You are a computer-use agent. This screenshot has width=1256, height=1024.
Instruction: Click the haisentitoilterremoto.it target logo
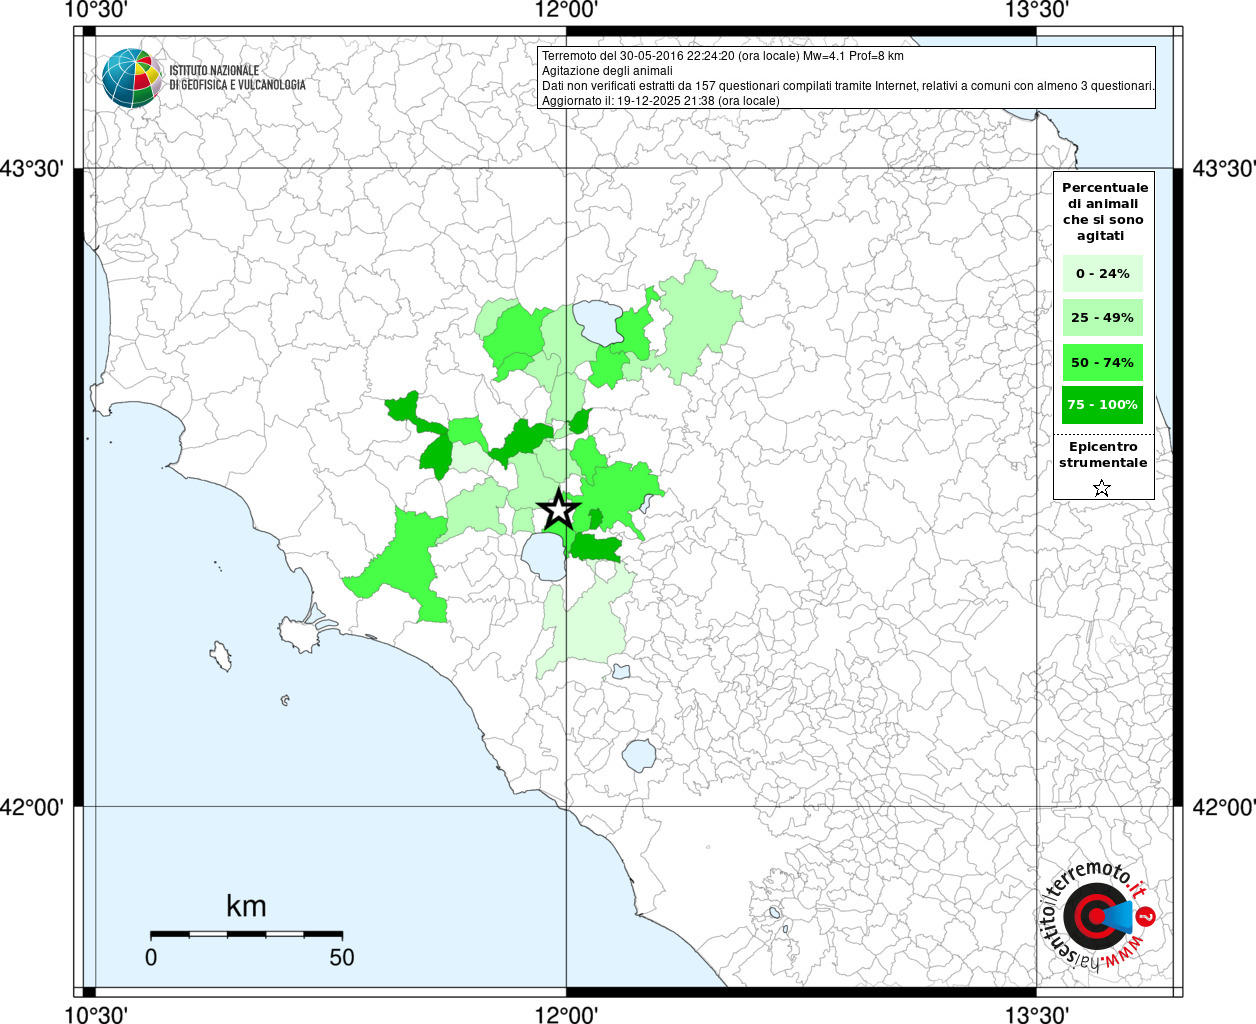(x=1097, y=917)
